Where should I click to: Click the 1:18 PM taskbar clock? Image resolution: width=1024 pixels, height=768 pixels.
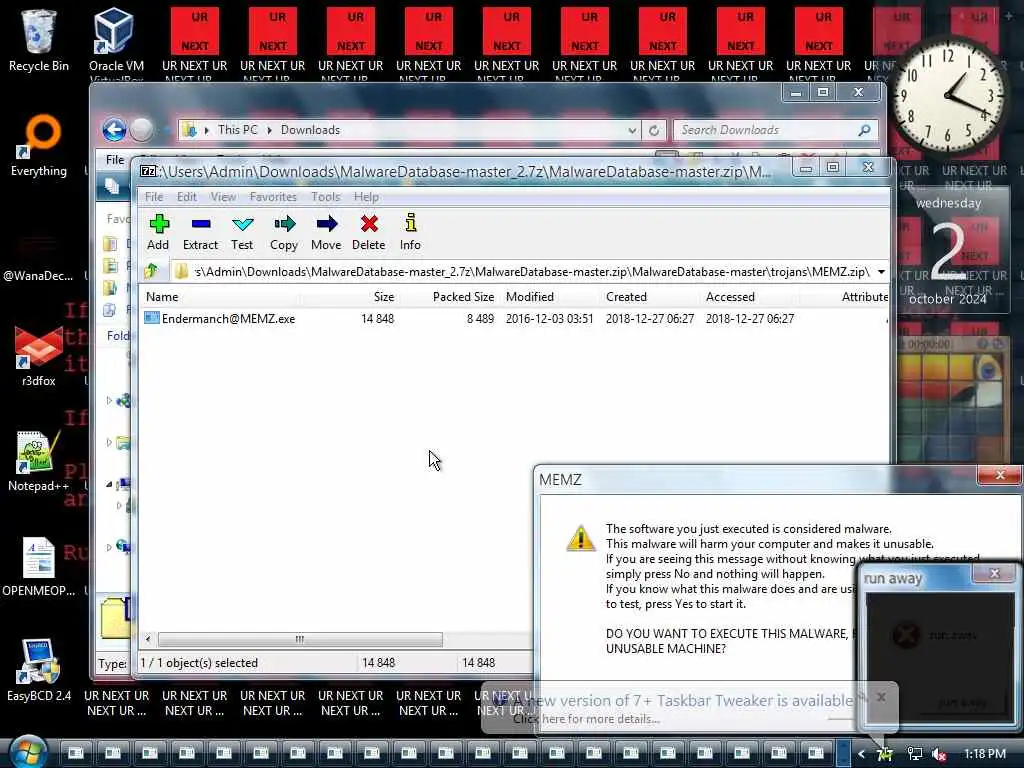click(x=985, y=754)
